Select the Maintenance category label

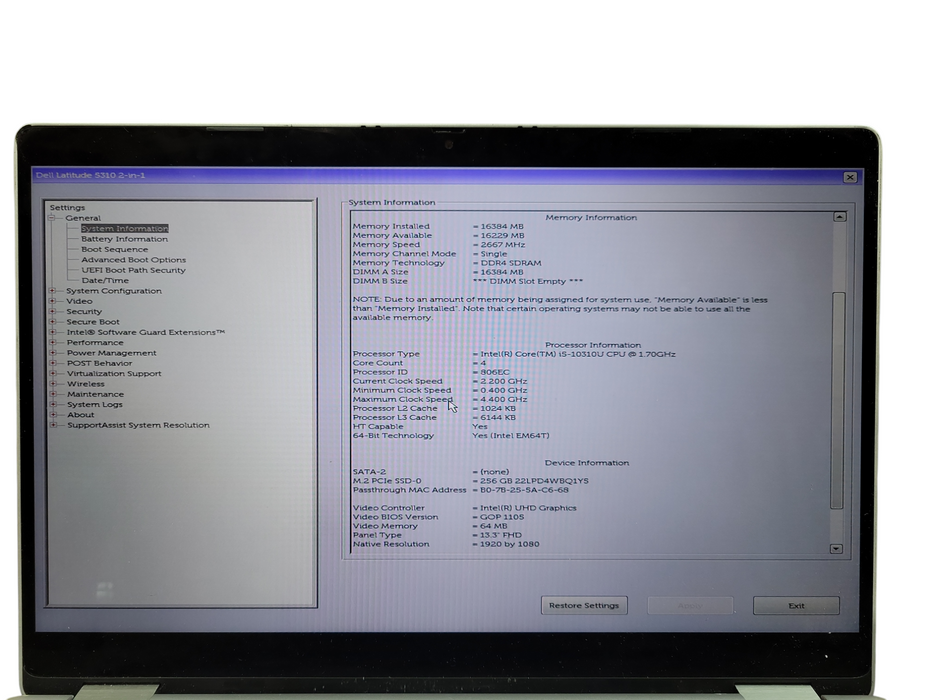coord(95,394)
